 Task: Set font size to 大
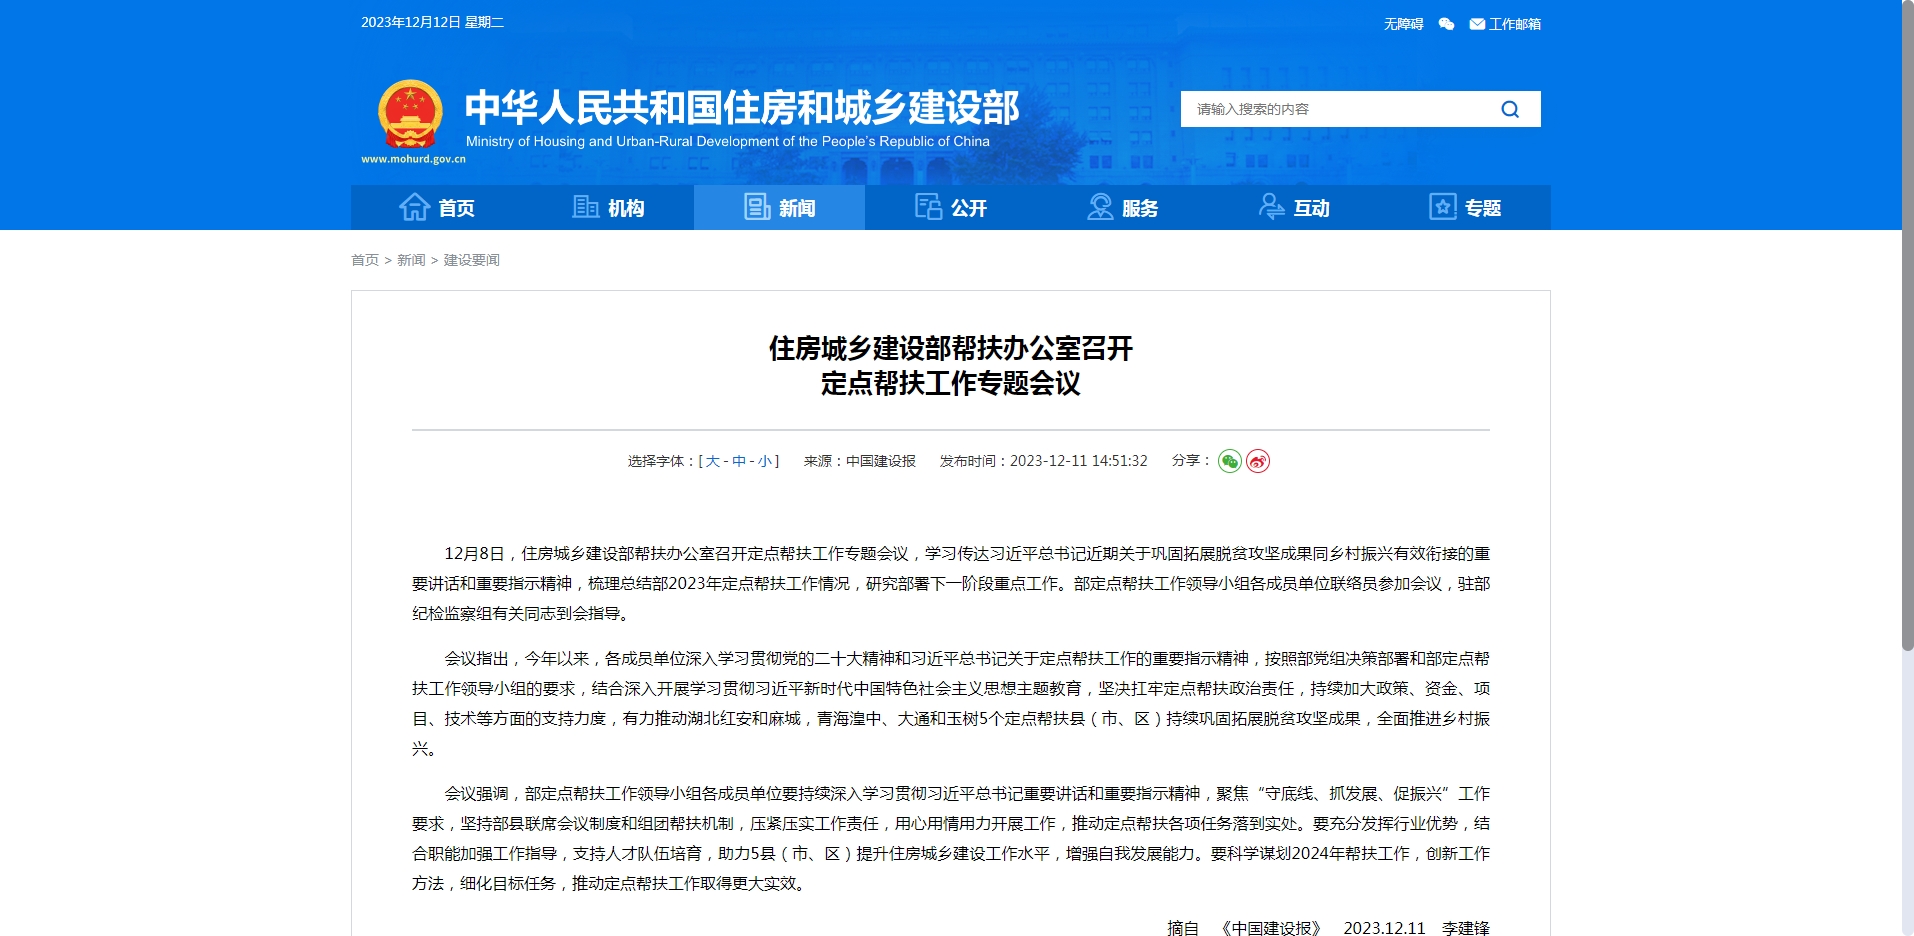click(712, 461)
